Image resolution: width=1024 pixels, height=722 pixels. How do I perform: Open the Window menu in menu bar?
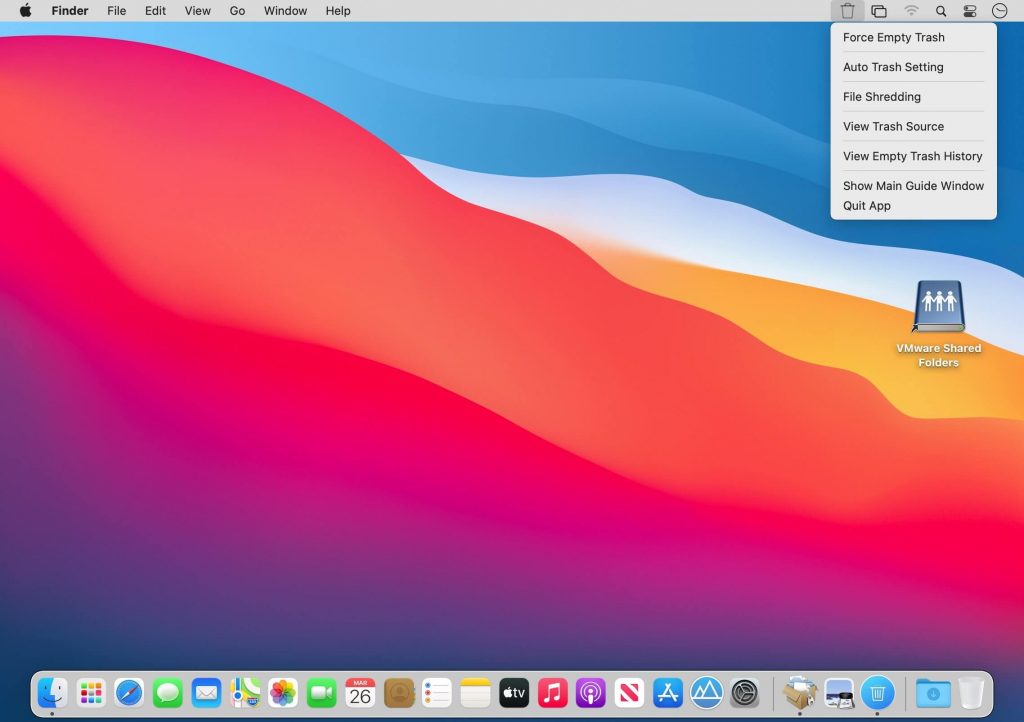pyautogui.click(x=285, y=11)
